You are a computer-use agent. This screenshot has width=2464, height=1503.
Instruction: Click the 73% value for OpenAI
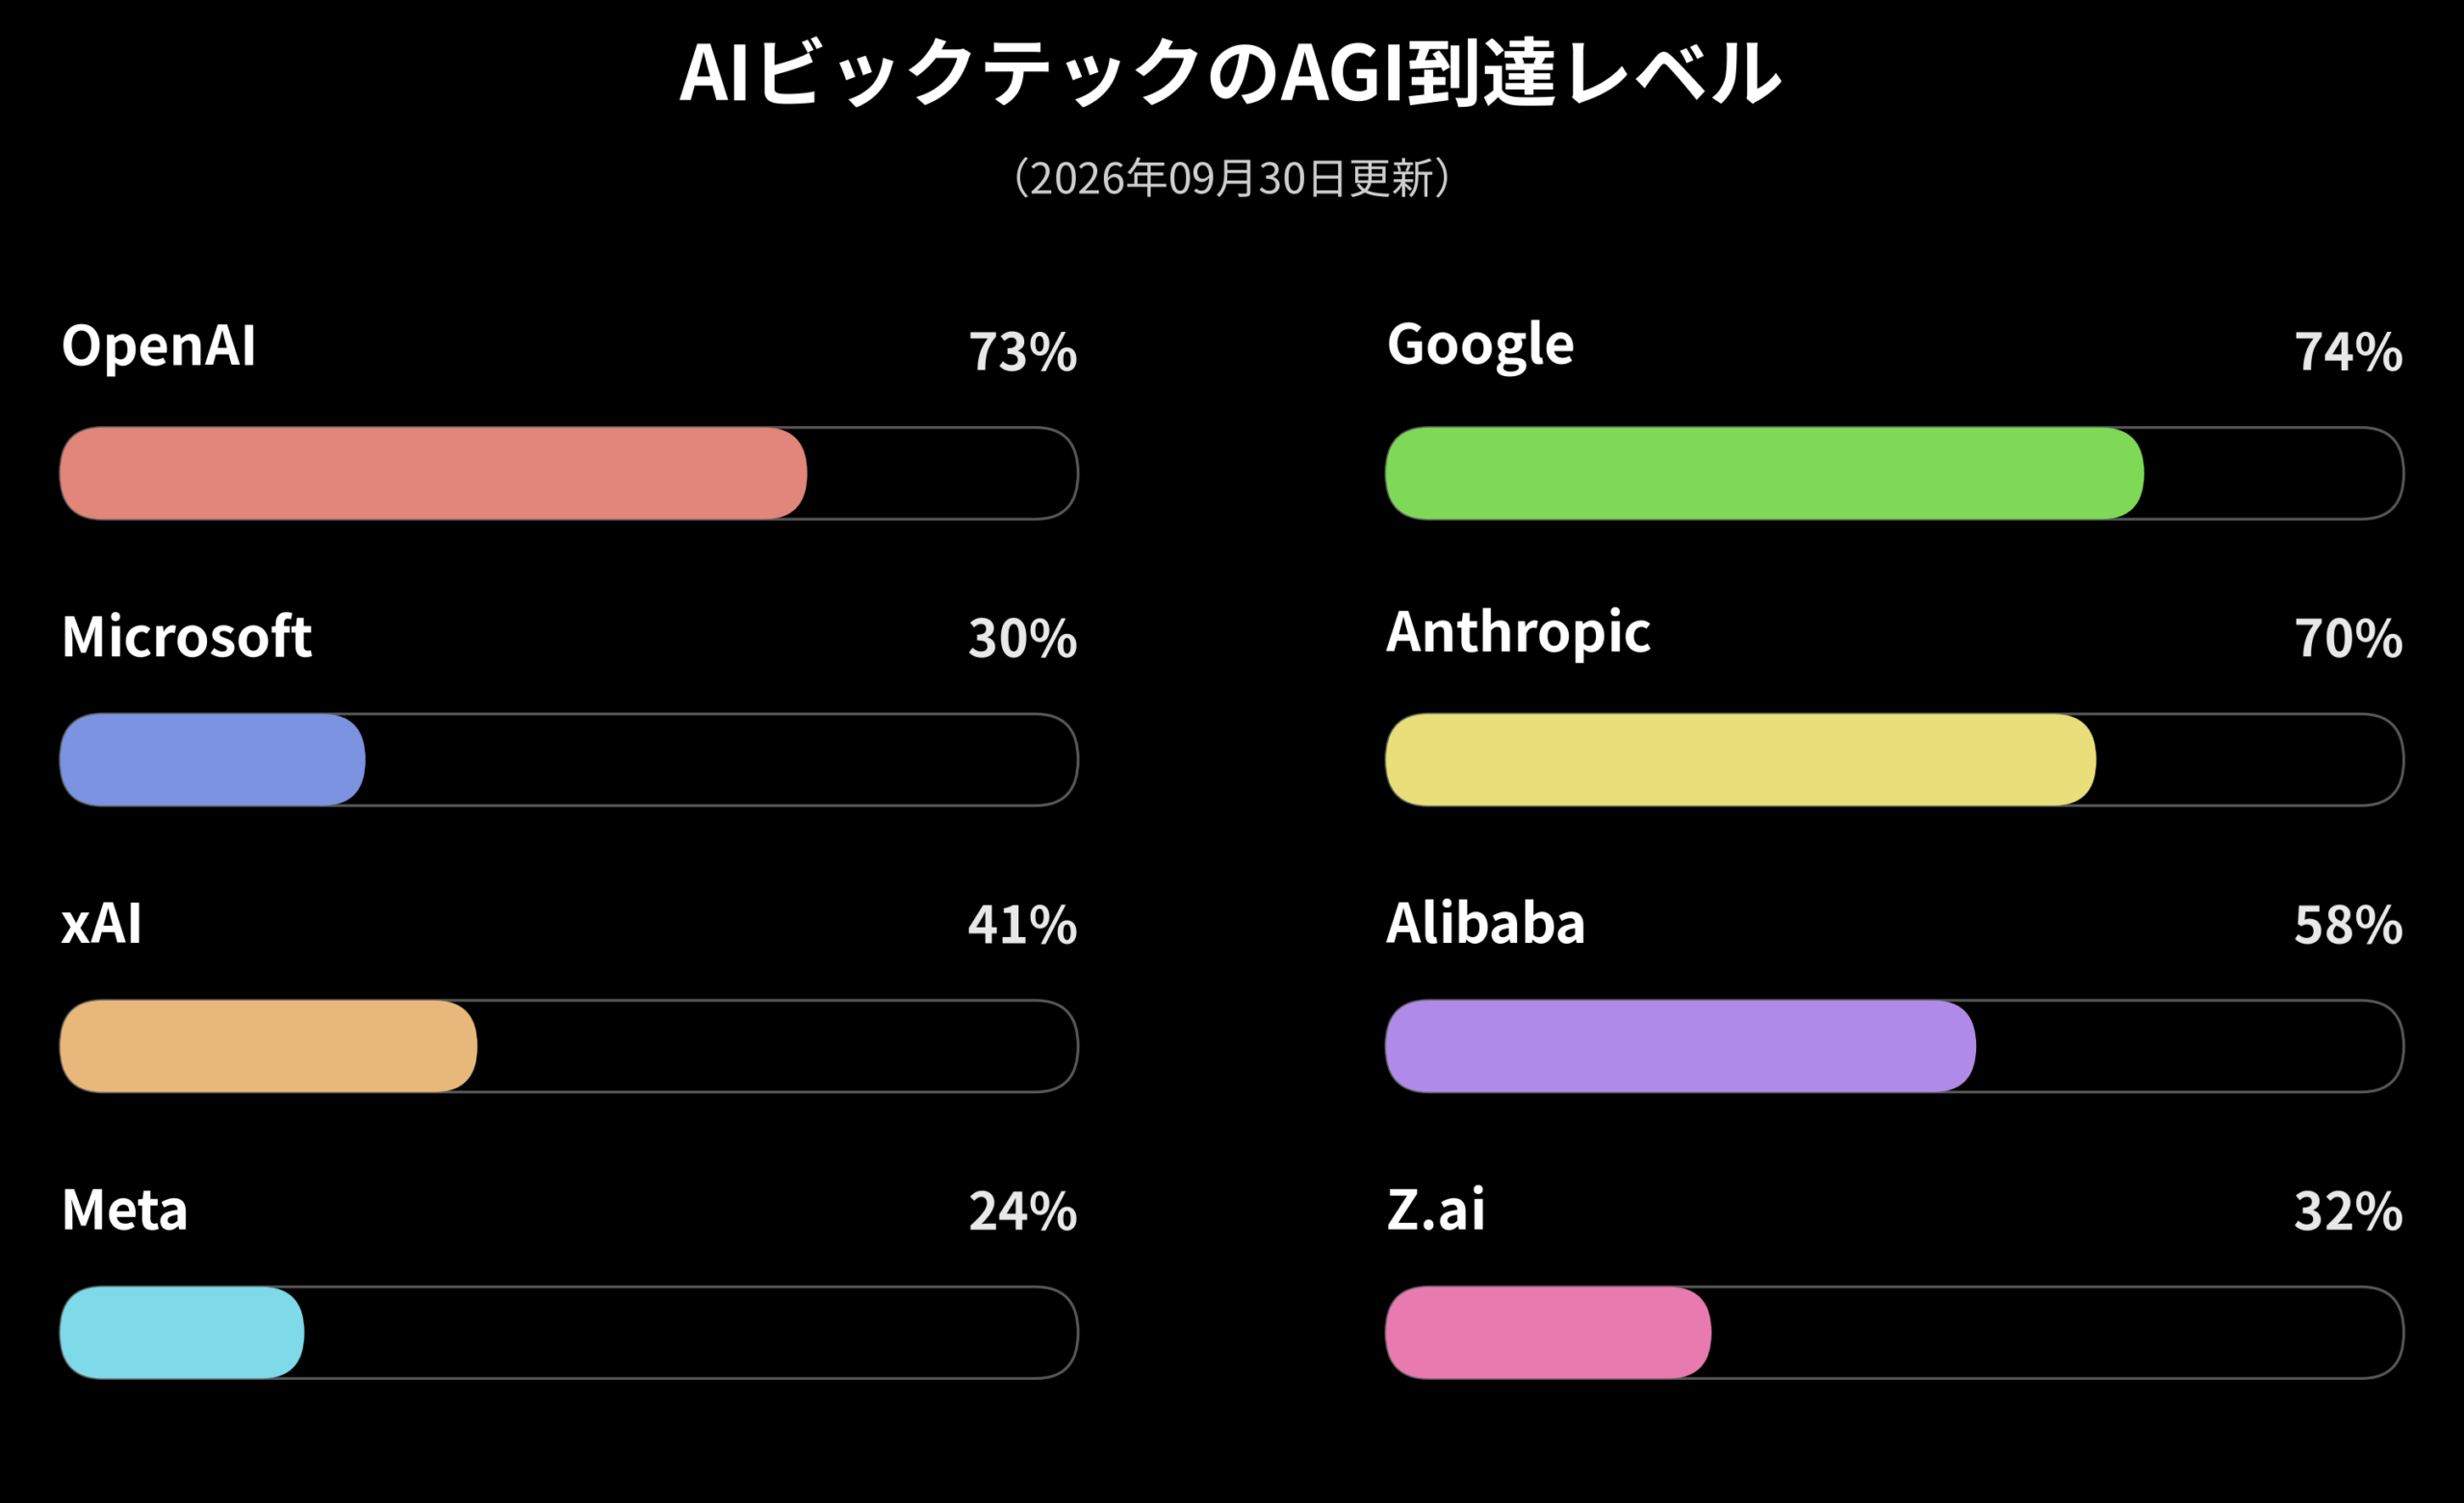click(x=1022, y=352)
